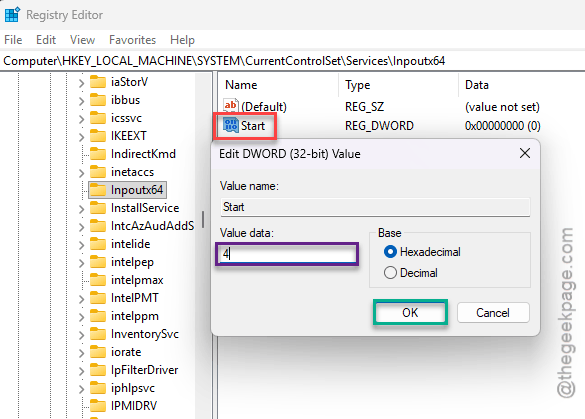Select the IndirectKmd folder icon
585x419 pixels.
pos(98,154)
